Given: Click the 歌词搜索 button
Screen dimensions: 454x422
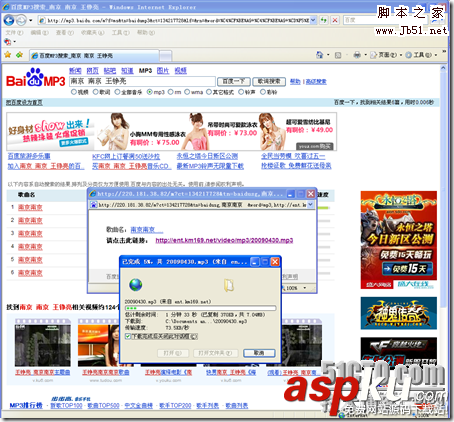Looking at the screenshot, I should 269,81.
